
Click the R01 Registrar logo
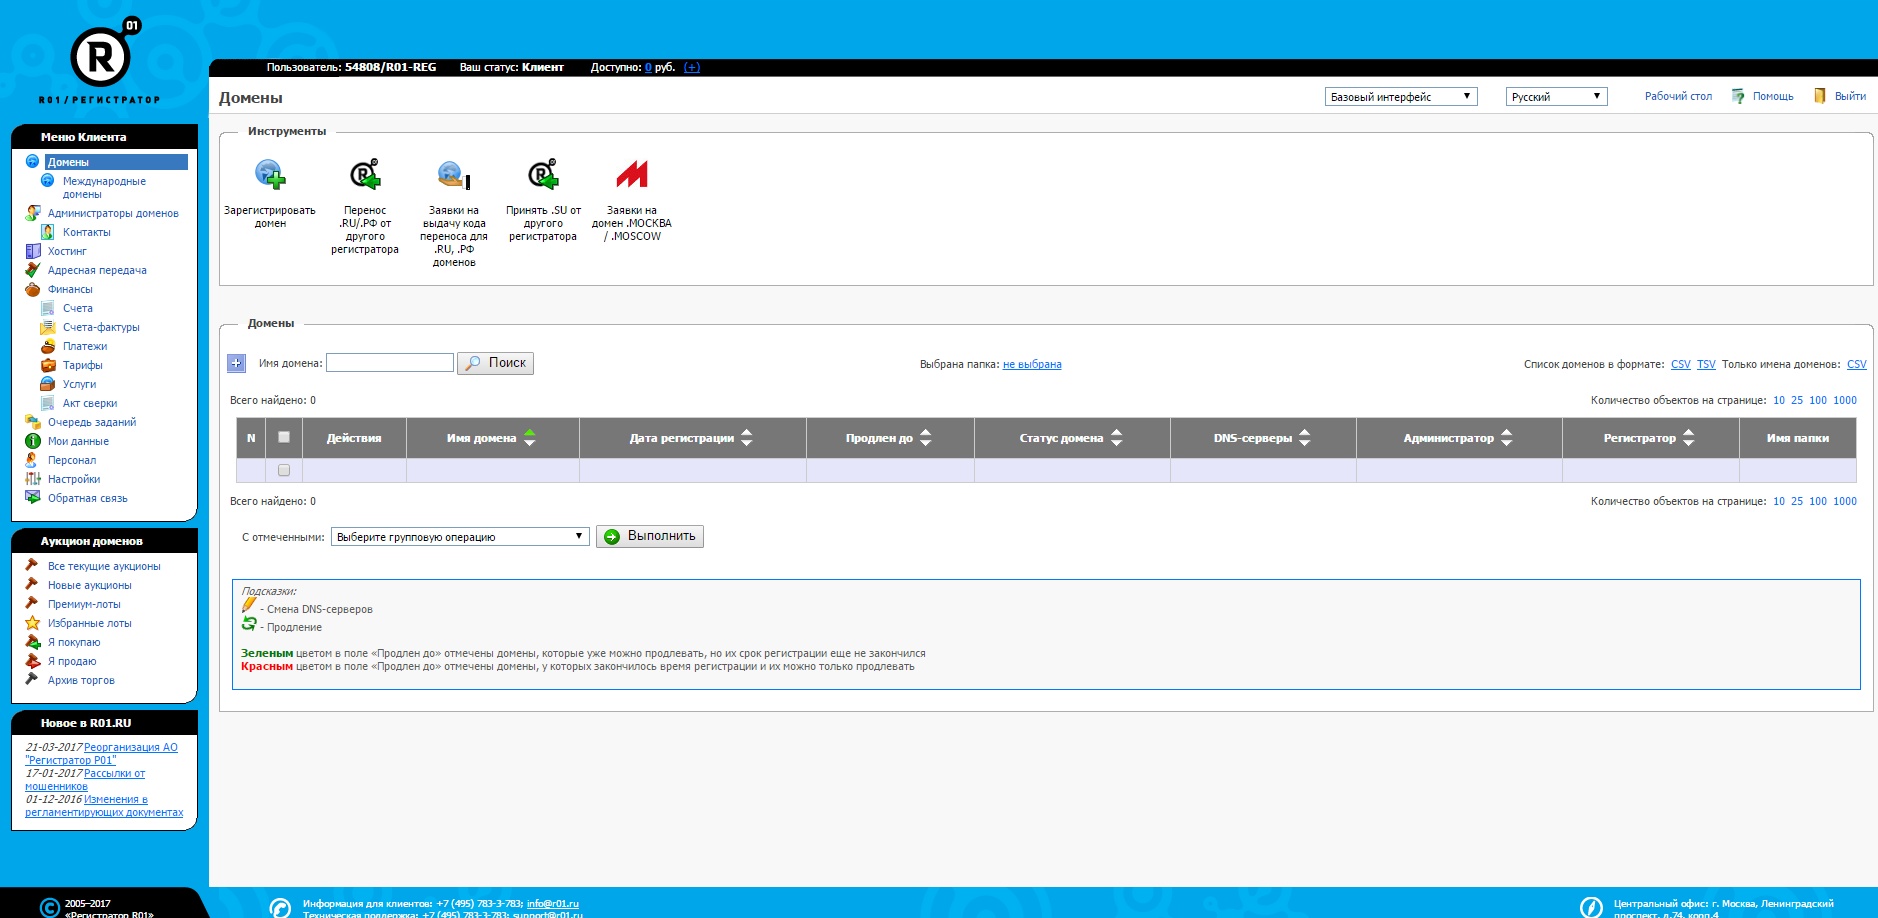click(100, 60)
